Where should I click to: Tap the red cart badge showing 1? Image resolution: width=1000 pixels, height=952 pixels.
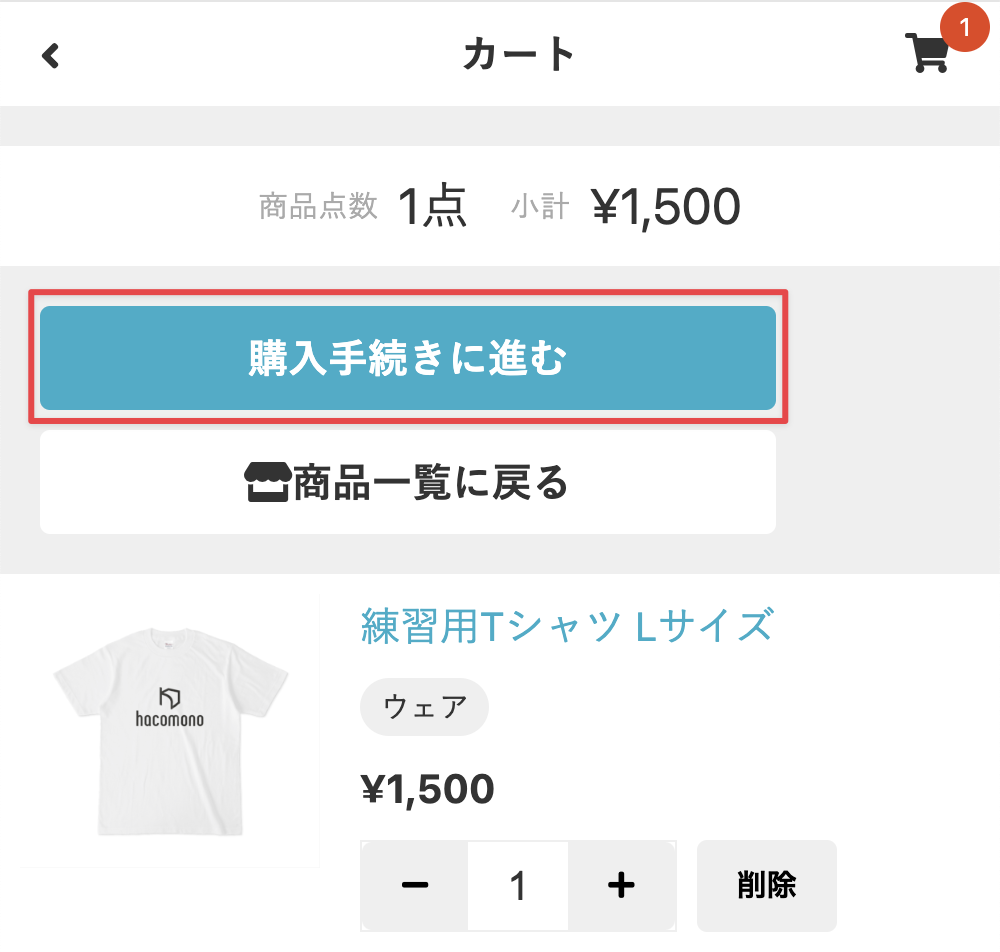click(x=964, y=27)
